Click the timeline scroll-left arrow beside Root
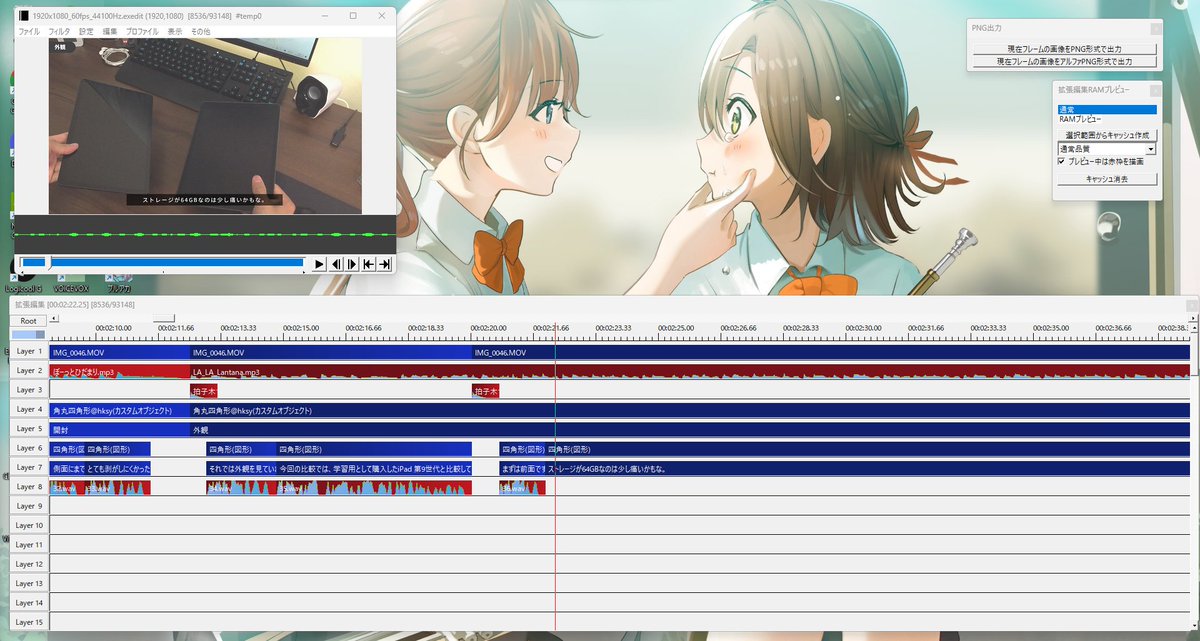This screenshot has height=641, width=1200. (53, 320)
